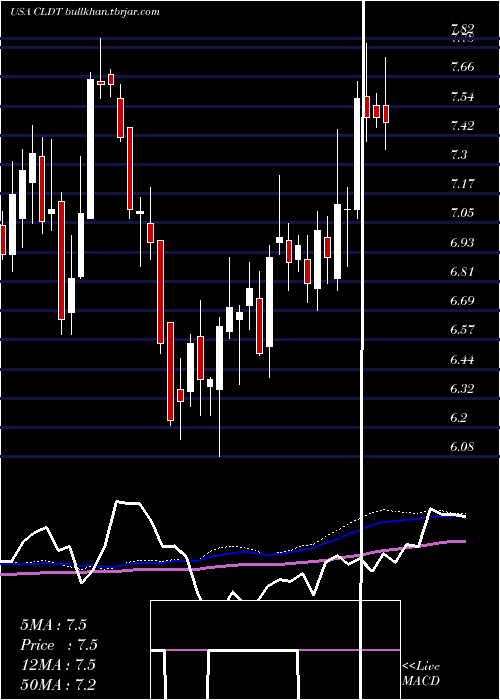Click the 6.93 price axis label
Image resolution: width=500 pixels, height=700 pixels.
click(x=462, y=242)
